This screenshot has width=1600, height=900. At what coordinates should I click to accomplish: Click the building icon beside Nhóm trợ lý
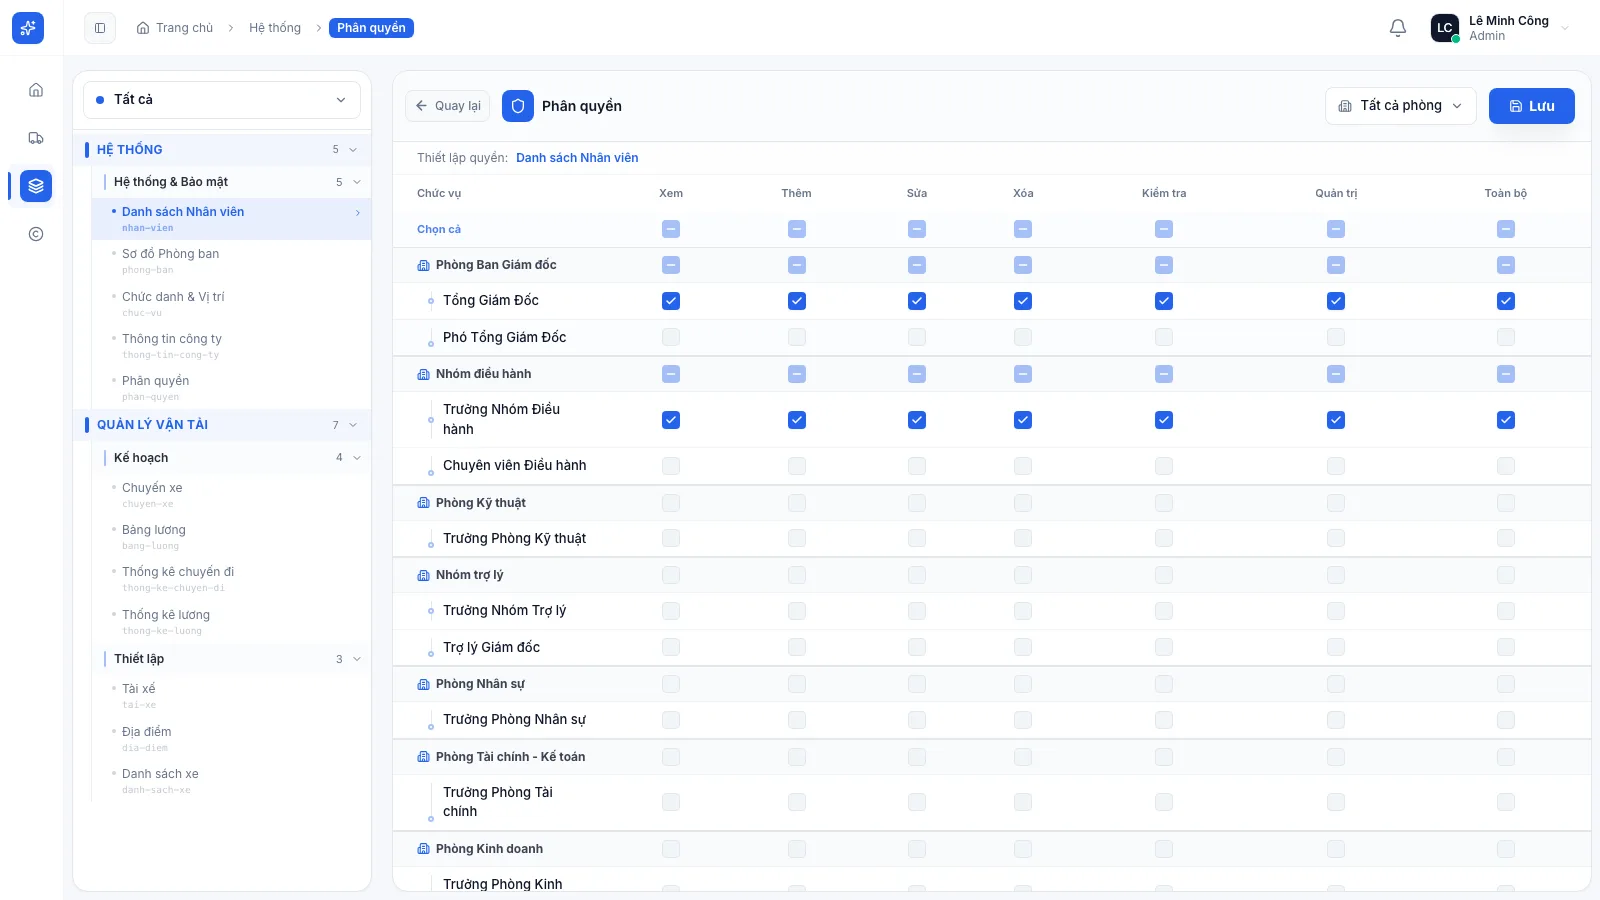click(423, 575)
